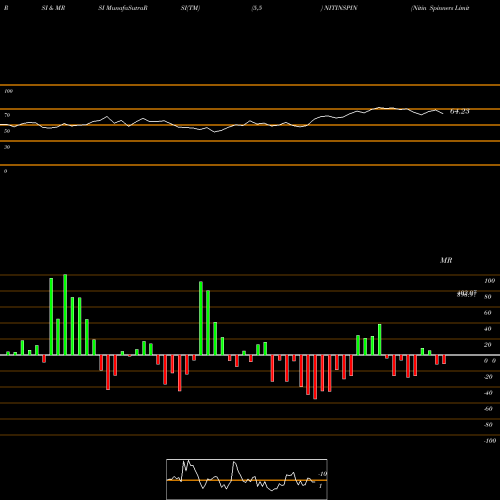Click the MR -40 axis label

click(488, 393)
